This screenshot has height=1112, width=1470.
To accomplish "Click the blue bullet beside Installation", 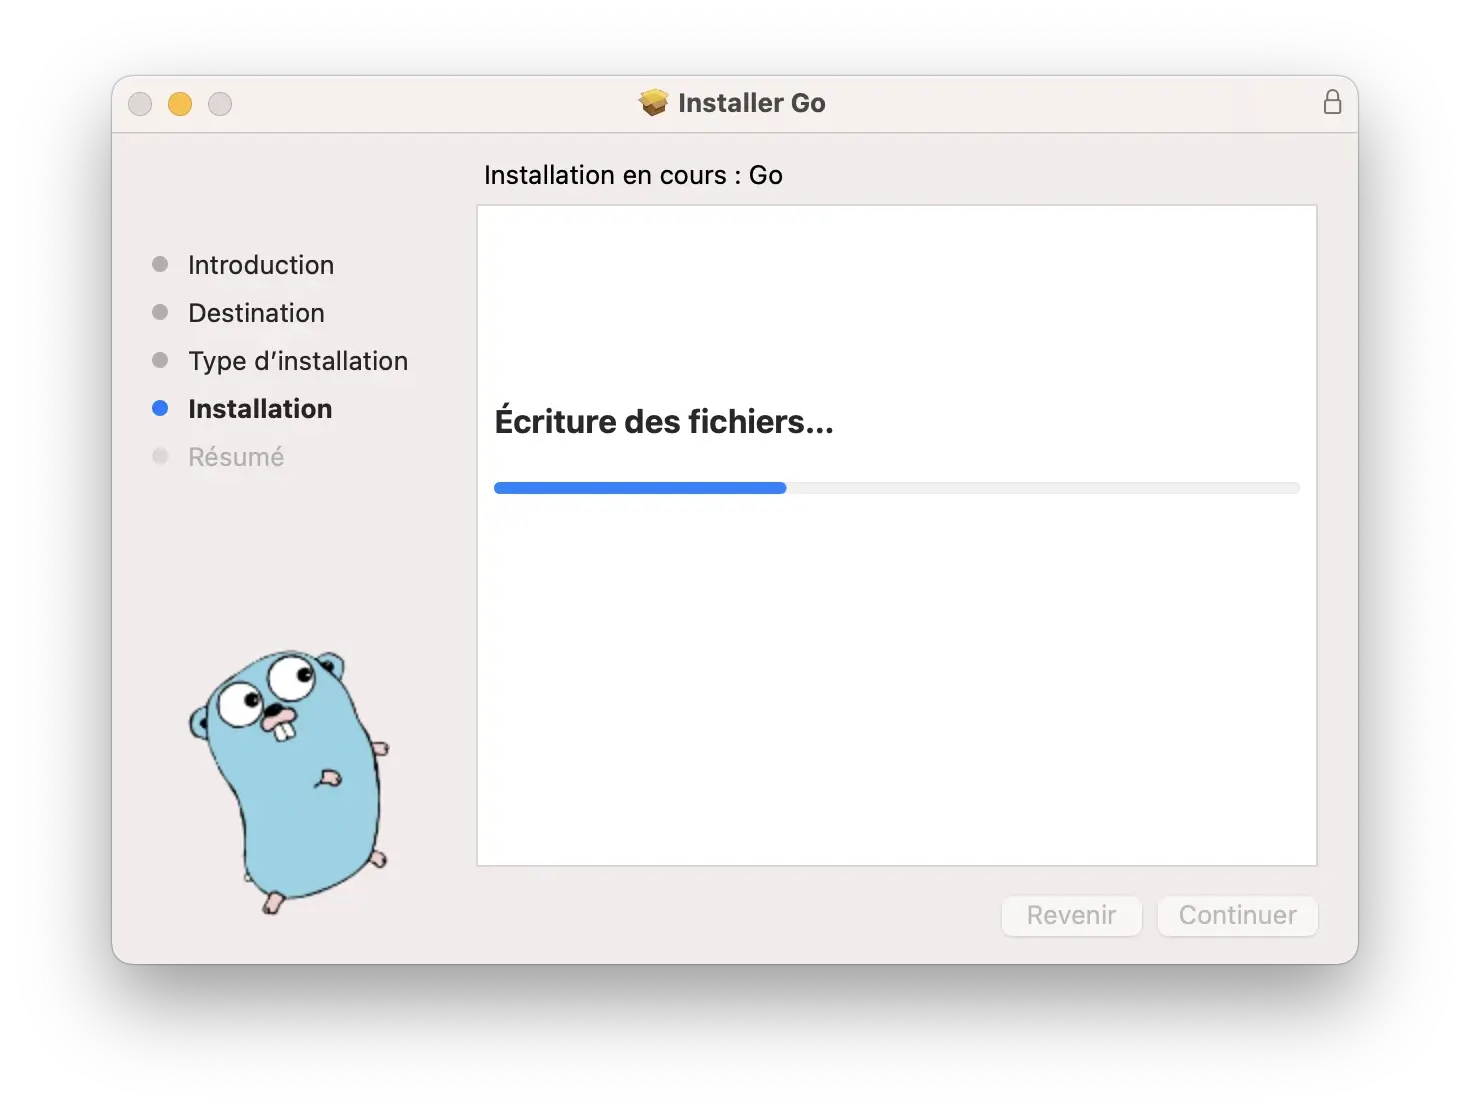I will tap(160, 408).
